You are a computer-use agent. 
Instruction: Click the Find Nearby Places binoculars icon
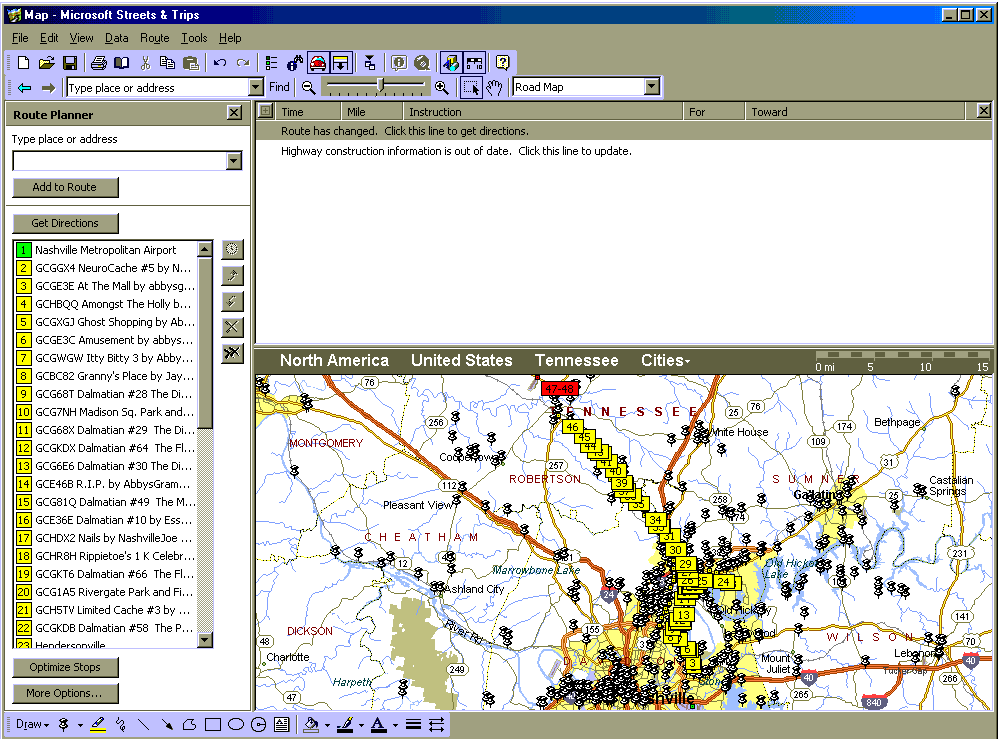tap(295, 62)
